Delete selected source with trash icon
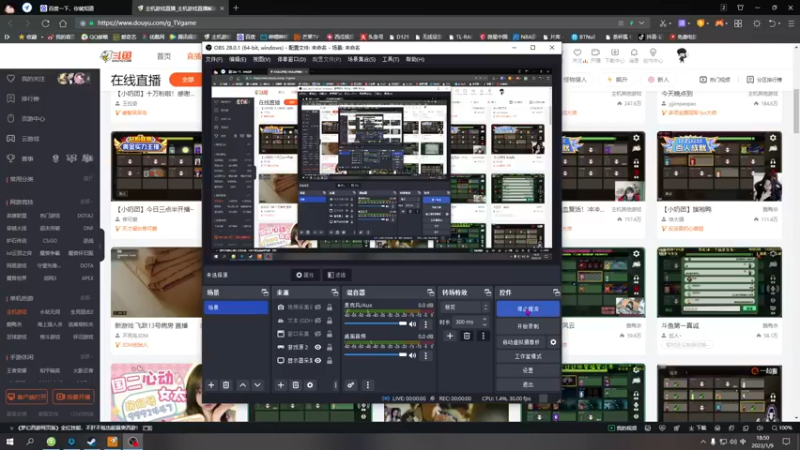 click(295, 385)
